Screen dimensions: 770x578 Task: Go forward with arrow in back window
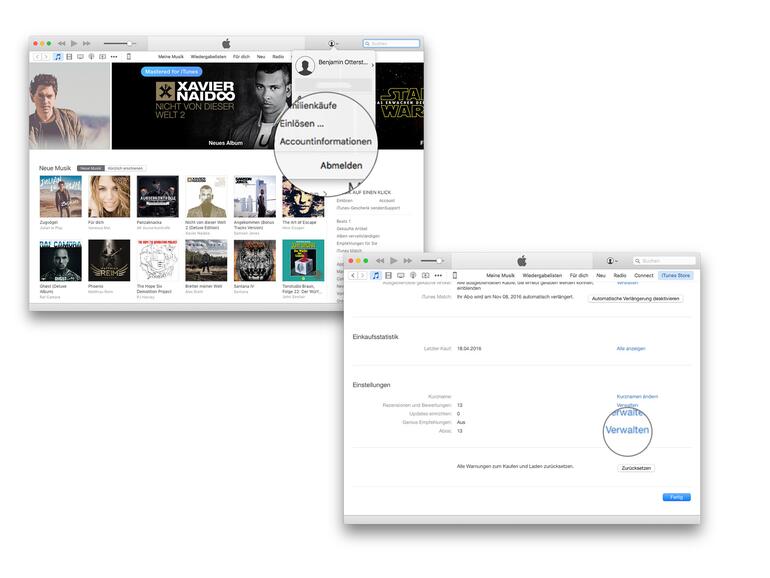(45, 57)
